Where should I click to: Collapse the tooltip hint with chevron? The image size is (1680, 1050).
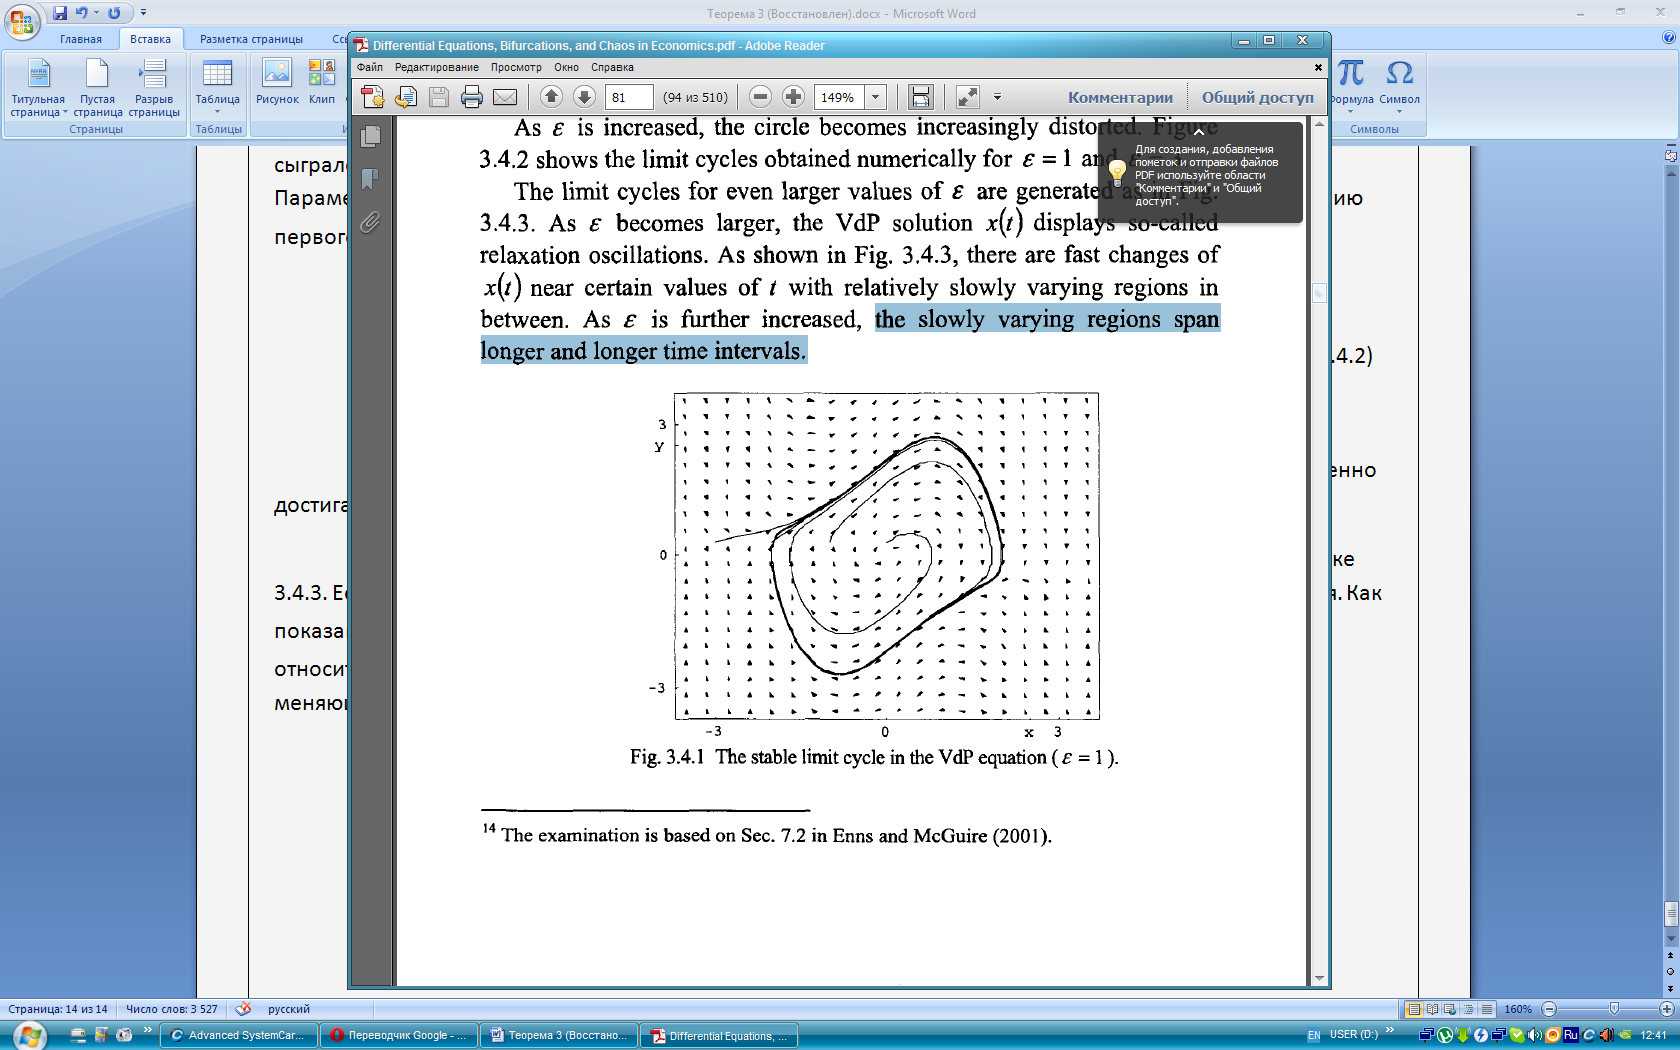[1198, 132]
